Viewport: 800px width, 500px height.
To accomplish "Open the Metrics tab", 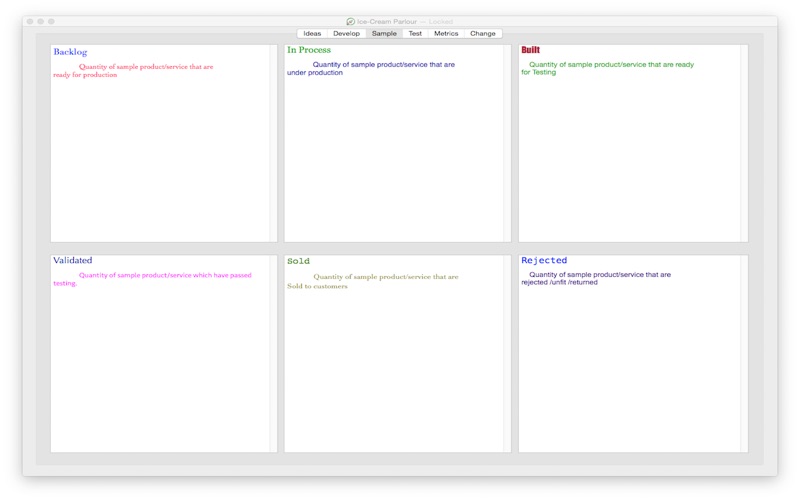I will (x=446, y=34).
